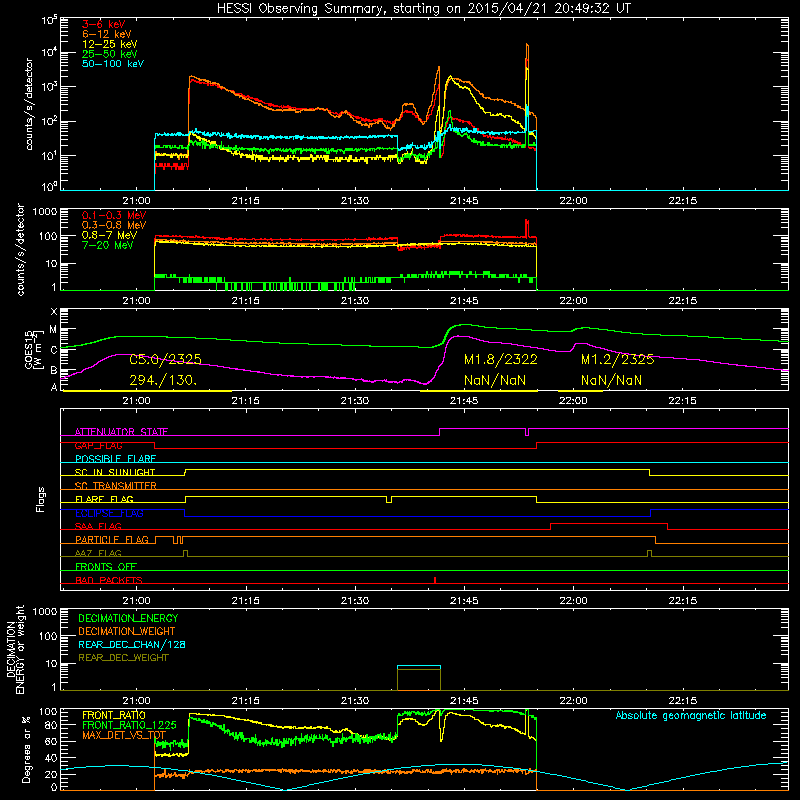800x800 pixels.
Task: Select the 3-6 keV legend label
Action: click(103, 24)
